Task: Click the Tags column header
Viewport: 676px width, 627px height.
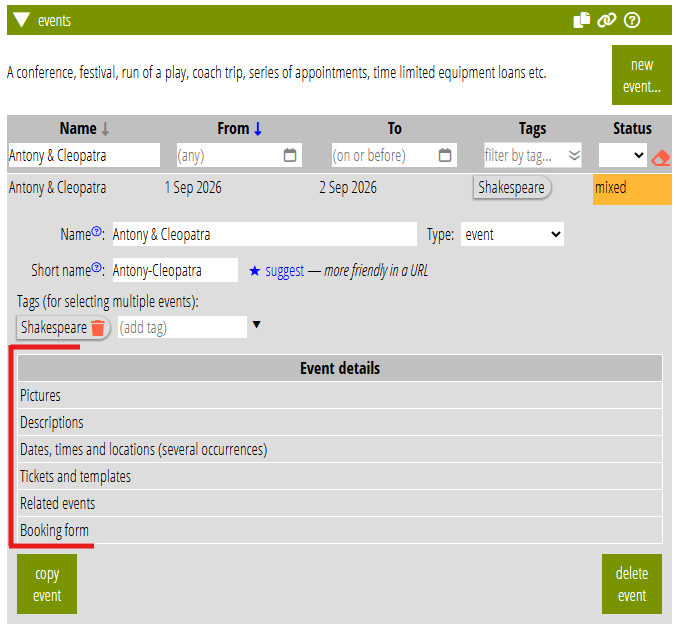Action: (532, 129)
